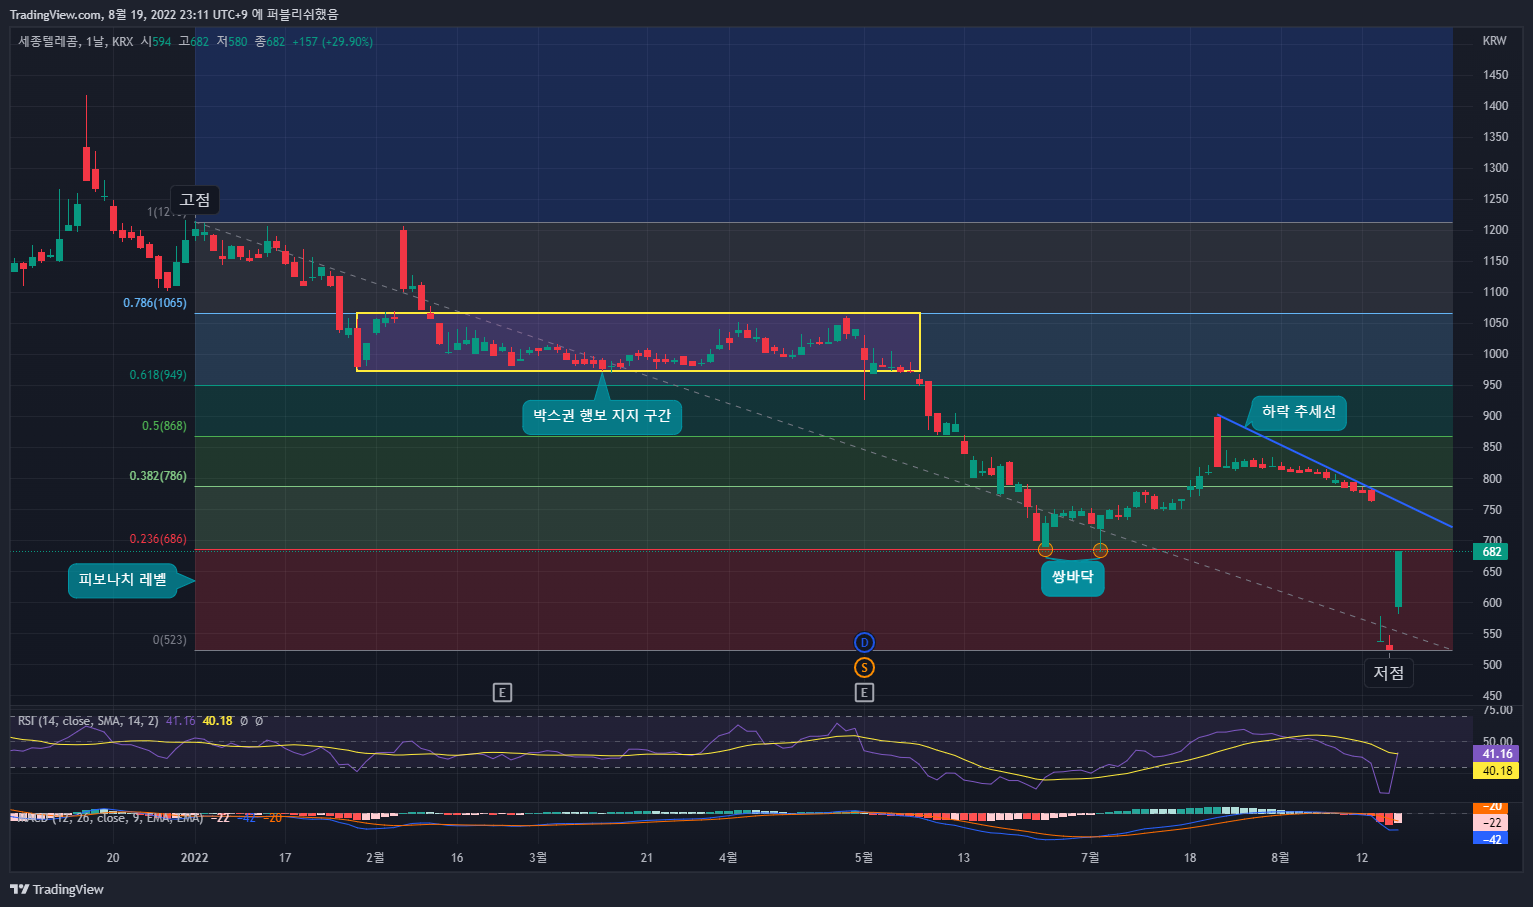Click the pink MACD histogram tag −22

(1491, 823)
